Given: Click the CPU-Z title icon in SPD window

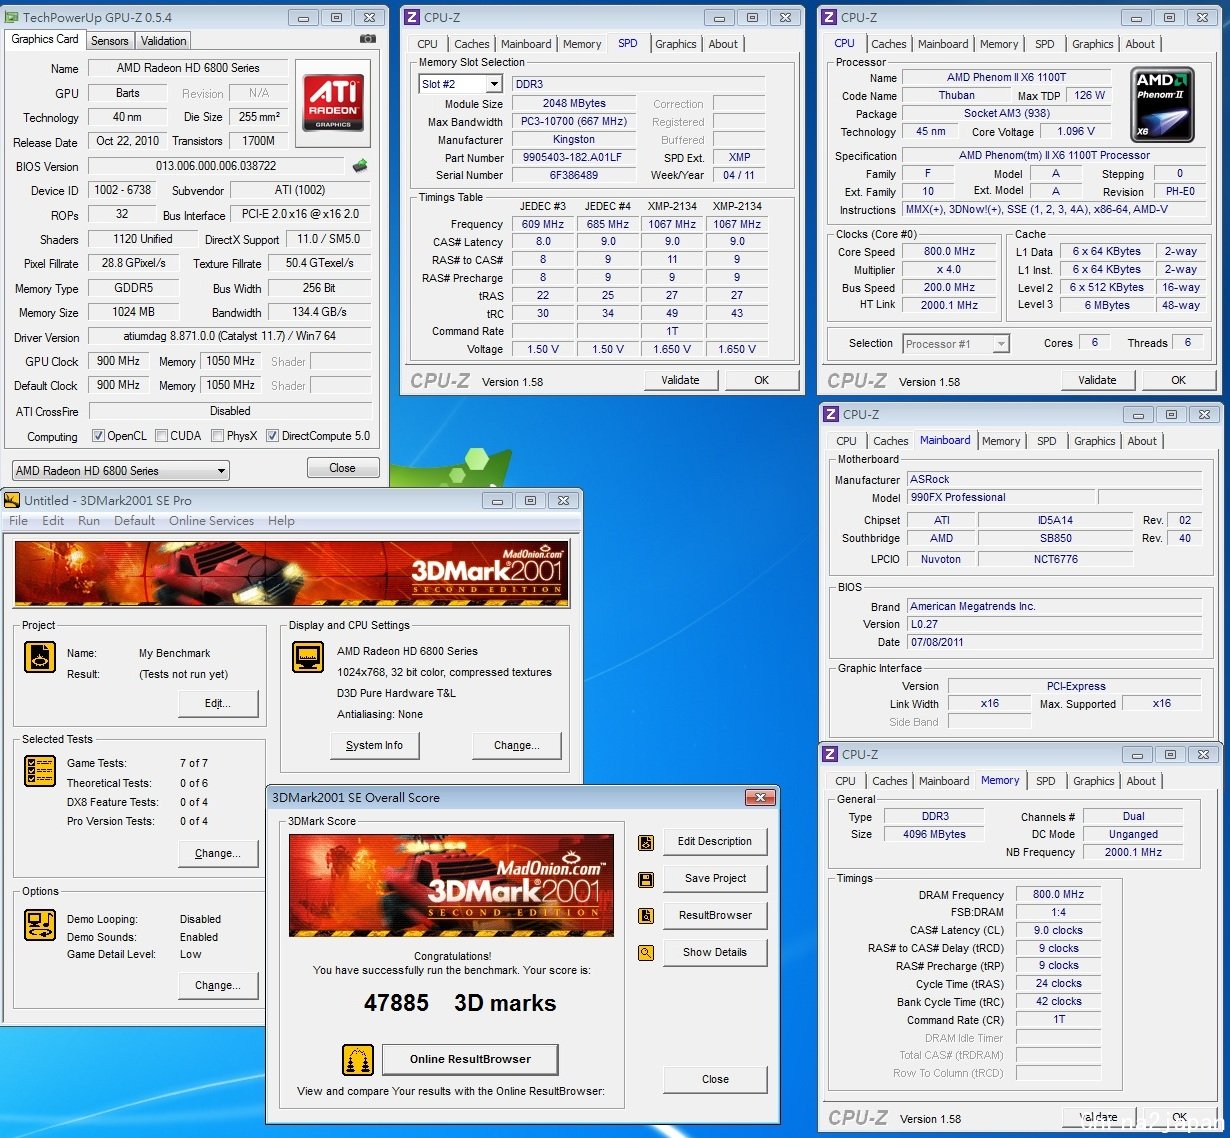Looking at the screenshot, I should (x=412, y=17).
